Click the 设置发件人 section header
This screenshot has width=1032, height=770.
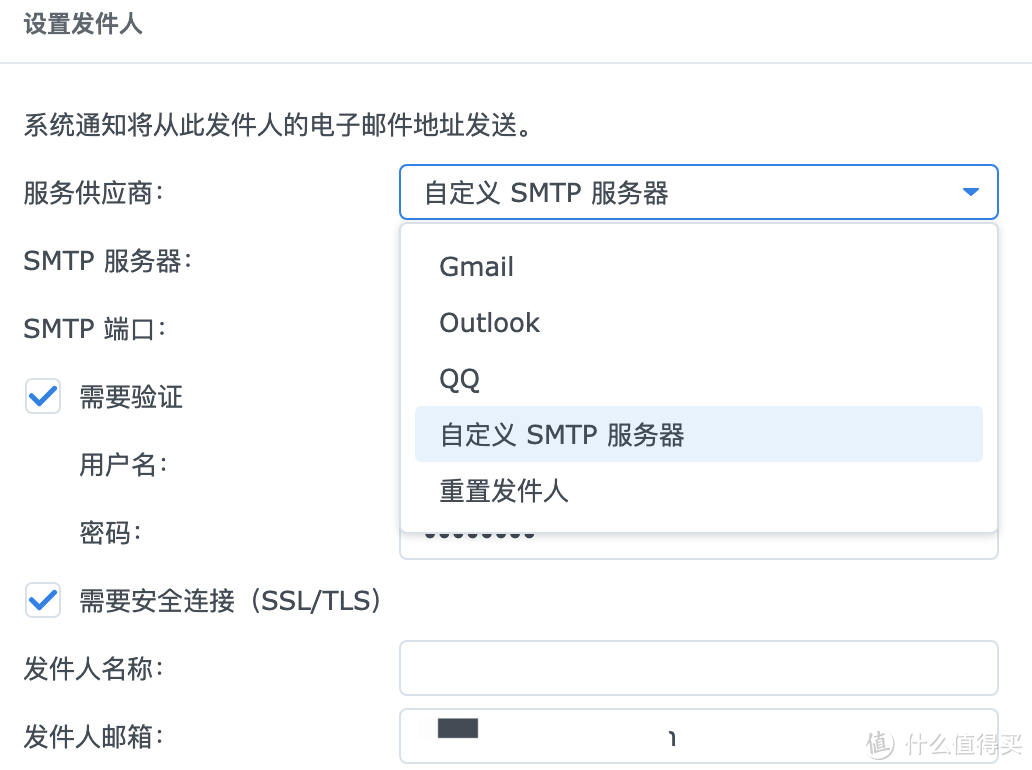[x=83, y=25]
